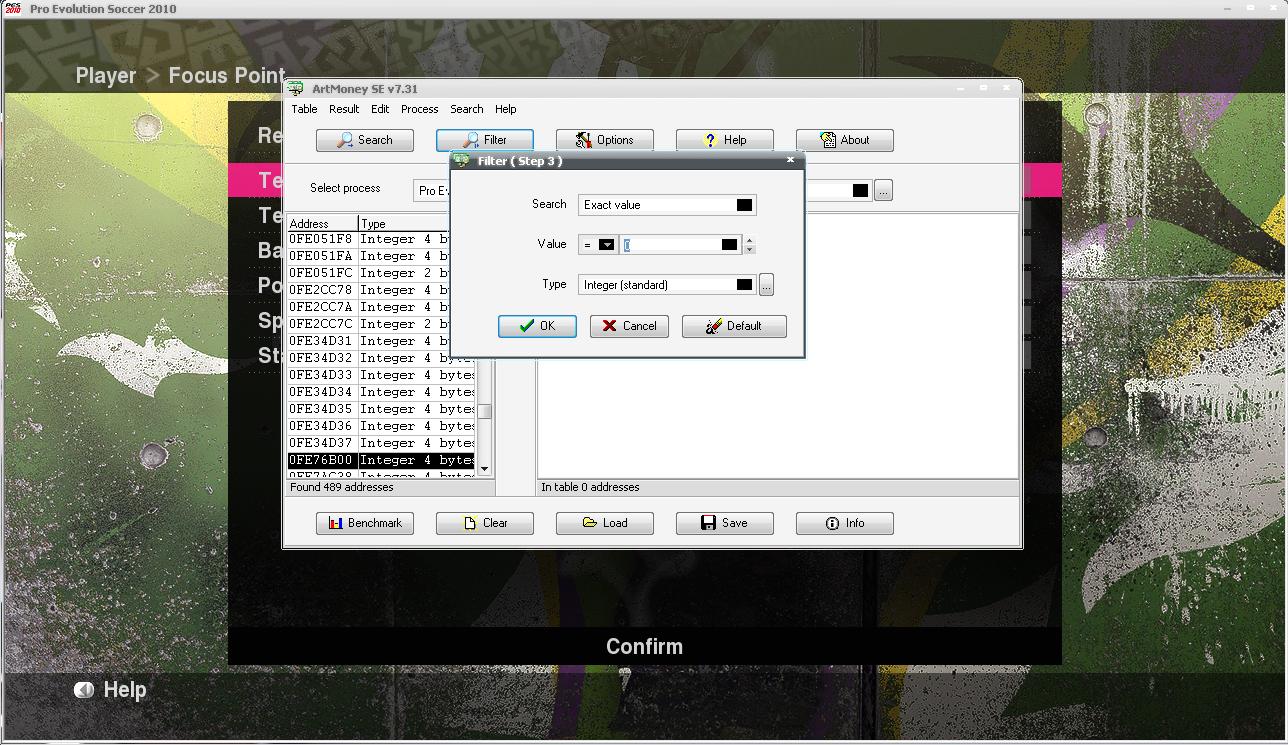Viewport: 1288px width, 745px height.
Task: Click the address list scroll-down arrow
Action: point(484,468)
